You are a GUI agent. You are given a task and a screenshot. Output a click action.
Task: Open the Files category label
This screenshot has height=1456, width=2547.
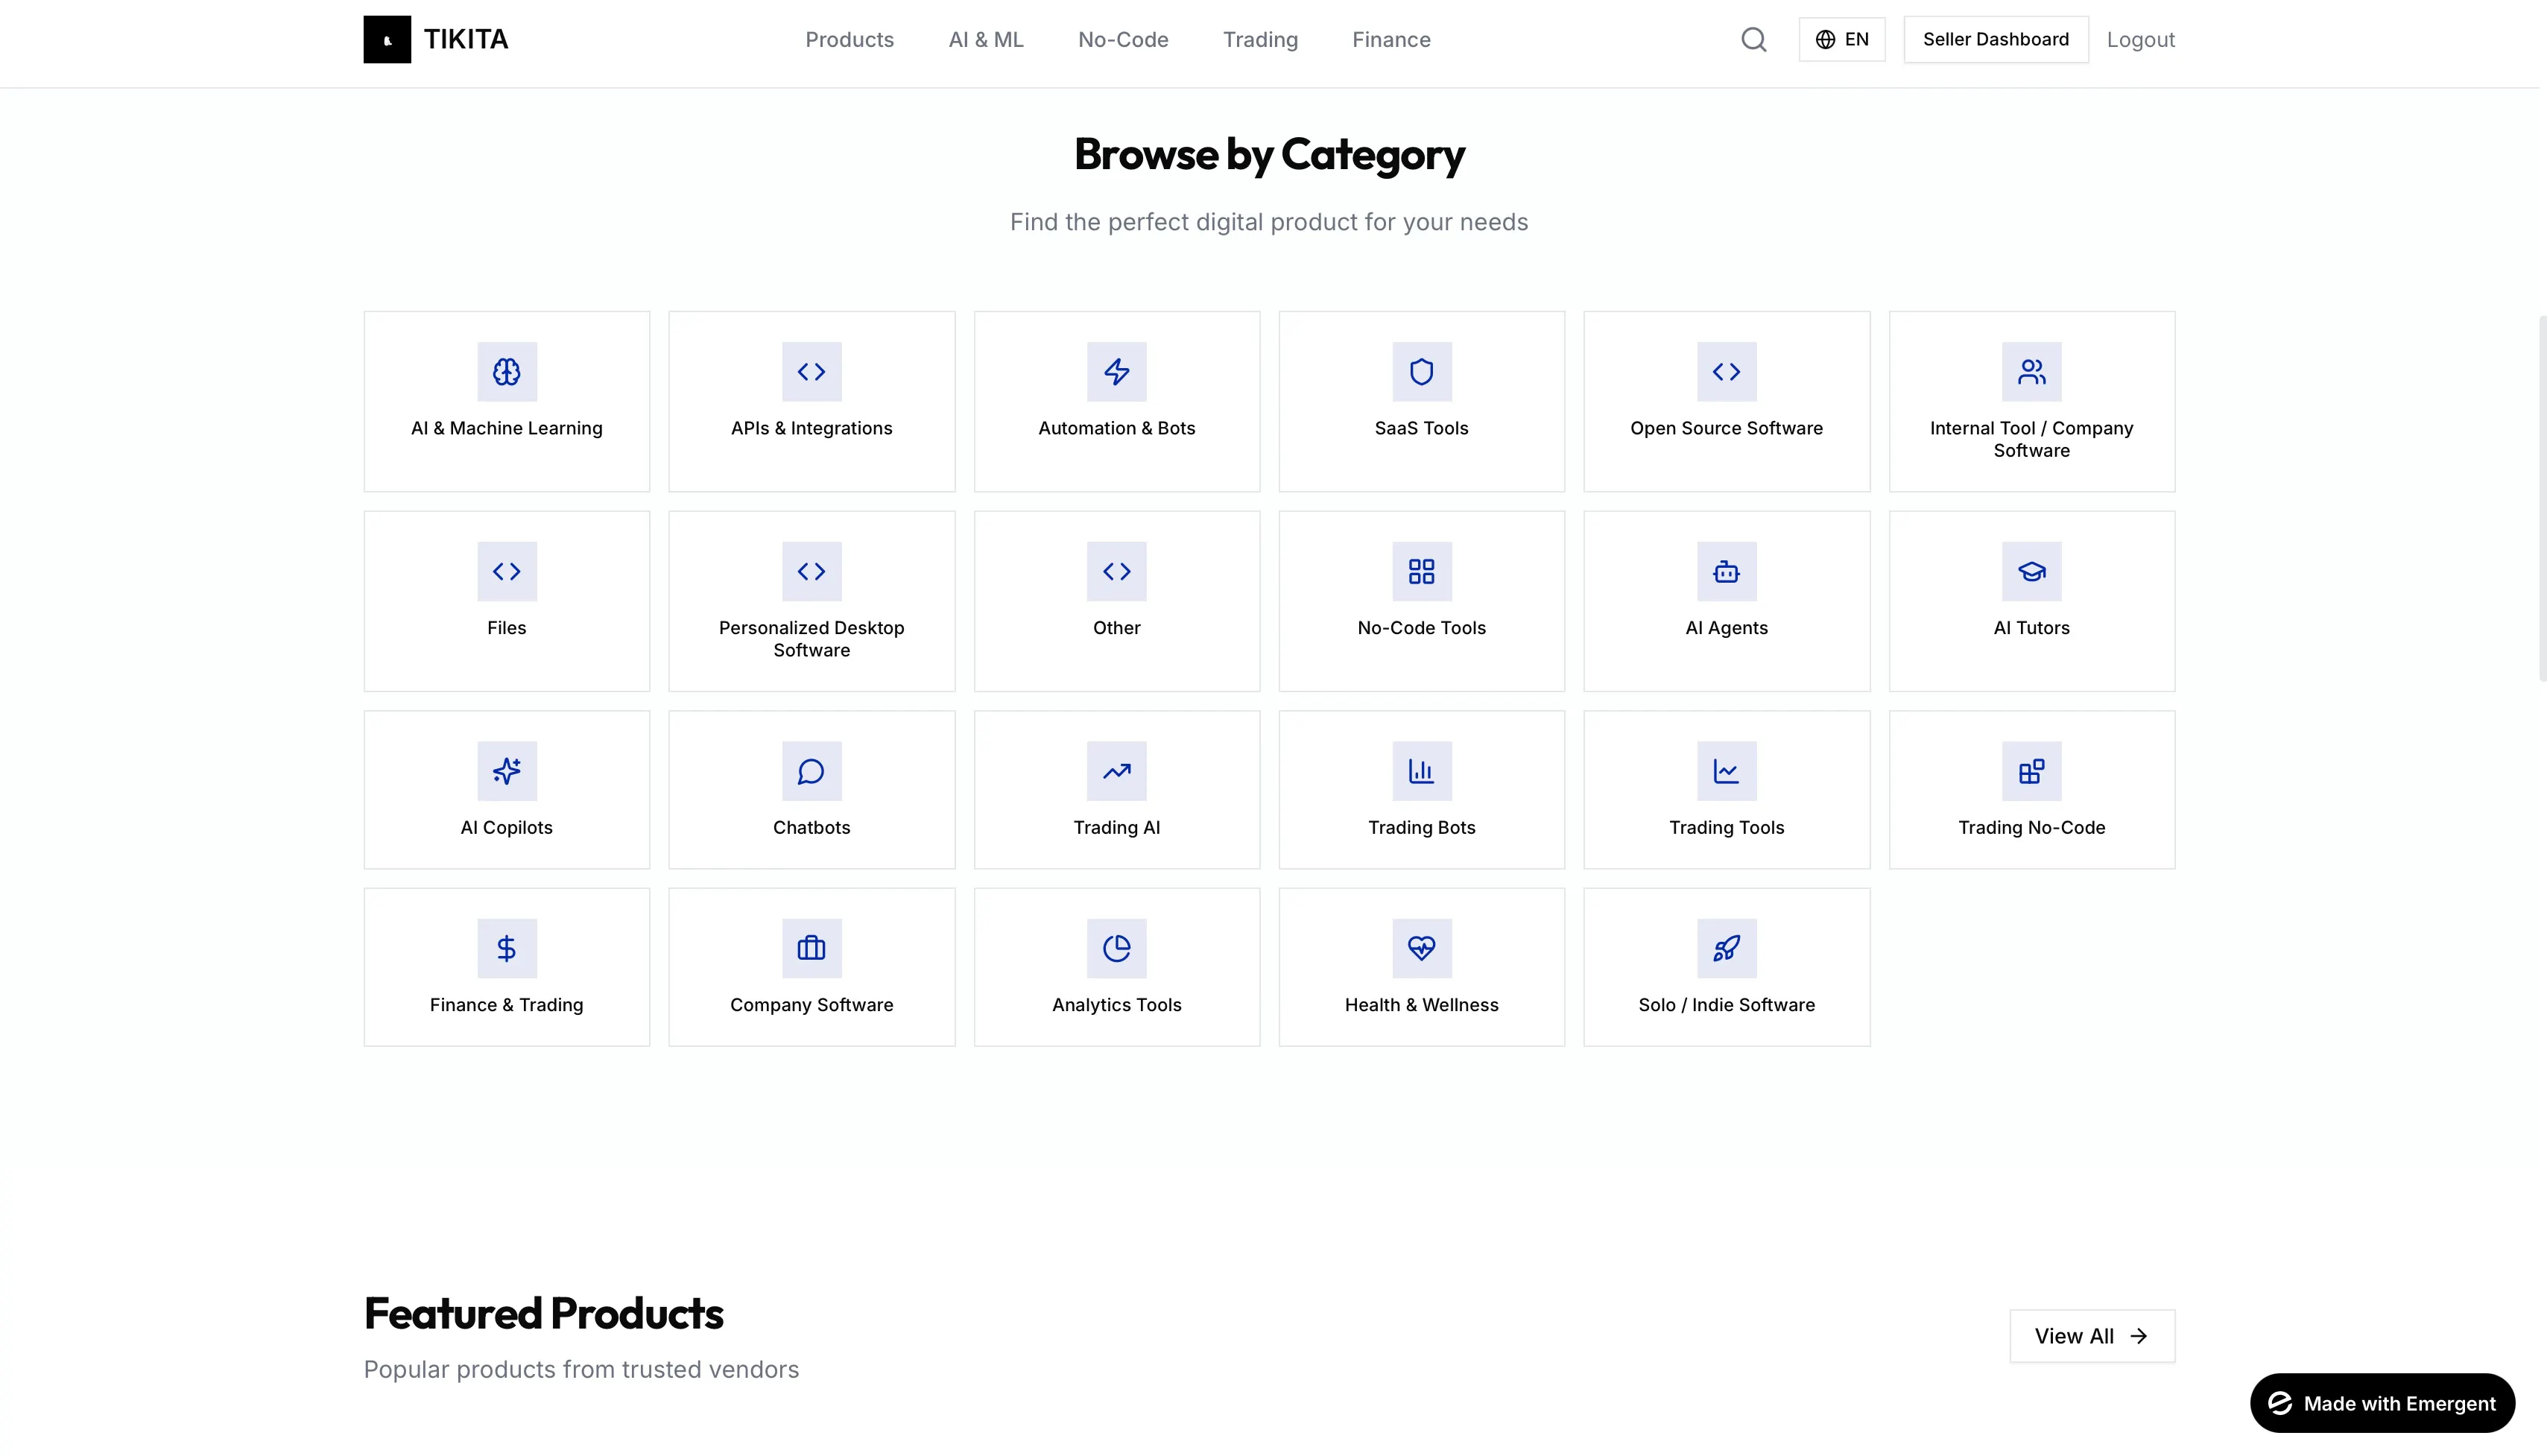click(x=507, y=628)
